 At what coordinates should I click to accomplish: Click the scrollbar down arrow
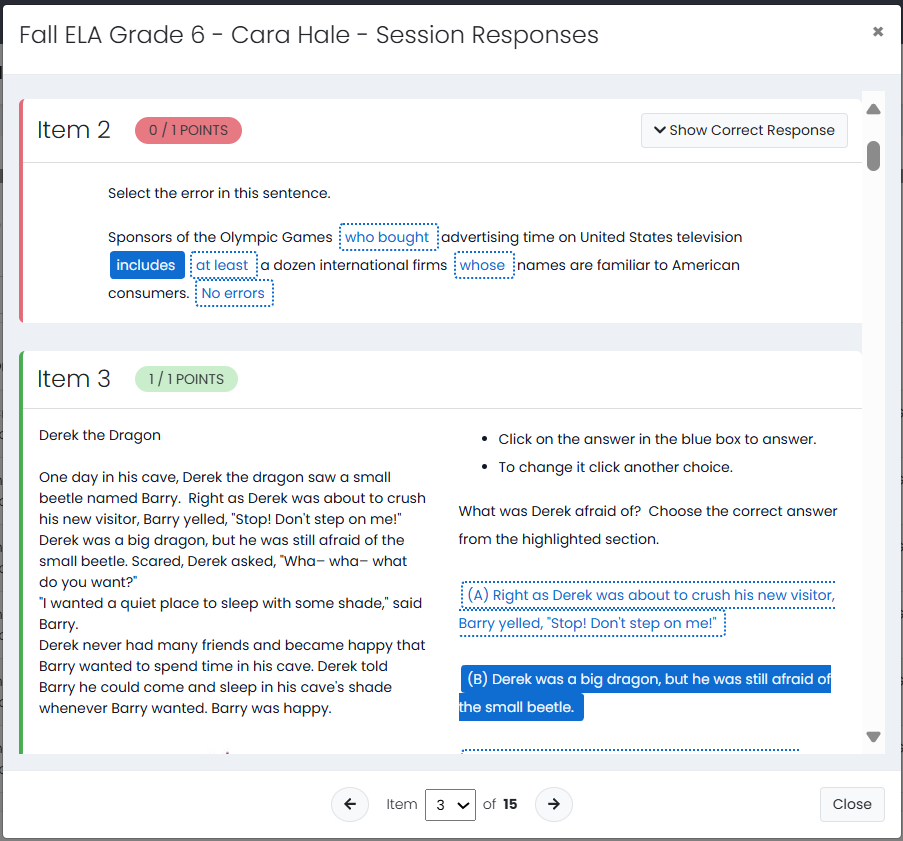873,737
